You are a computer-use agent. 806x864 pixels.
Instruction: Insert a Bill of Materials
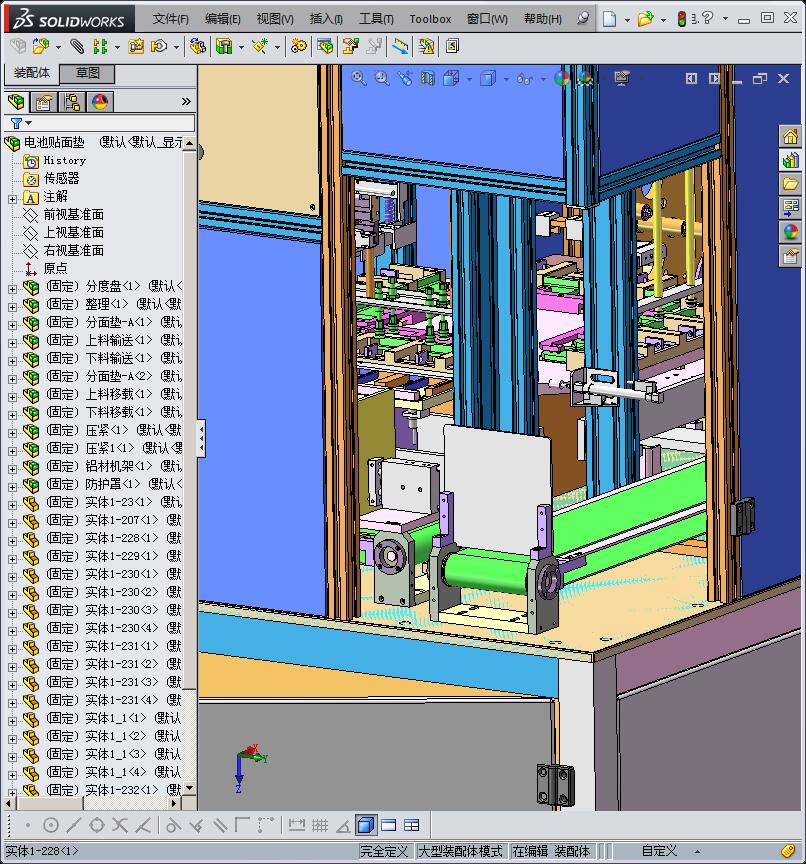click(x=325, y=47)
